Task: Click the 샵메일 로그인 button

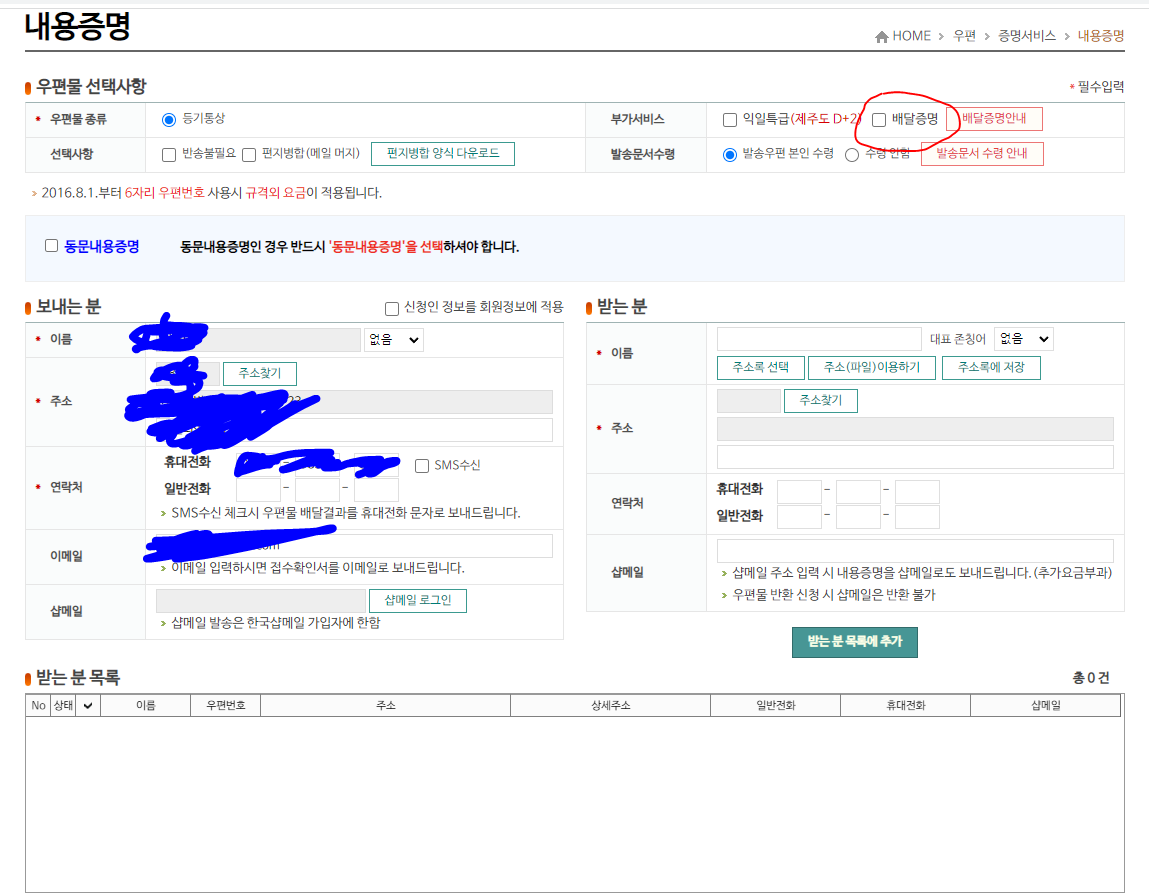Action: tap(418, 600)
